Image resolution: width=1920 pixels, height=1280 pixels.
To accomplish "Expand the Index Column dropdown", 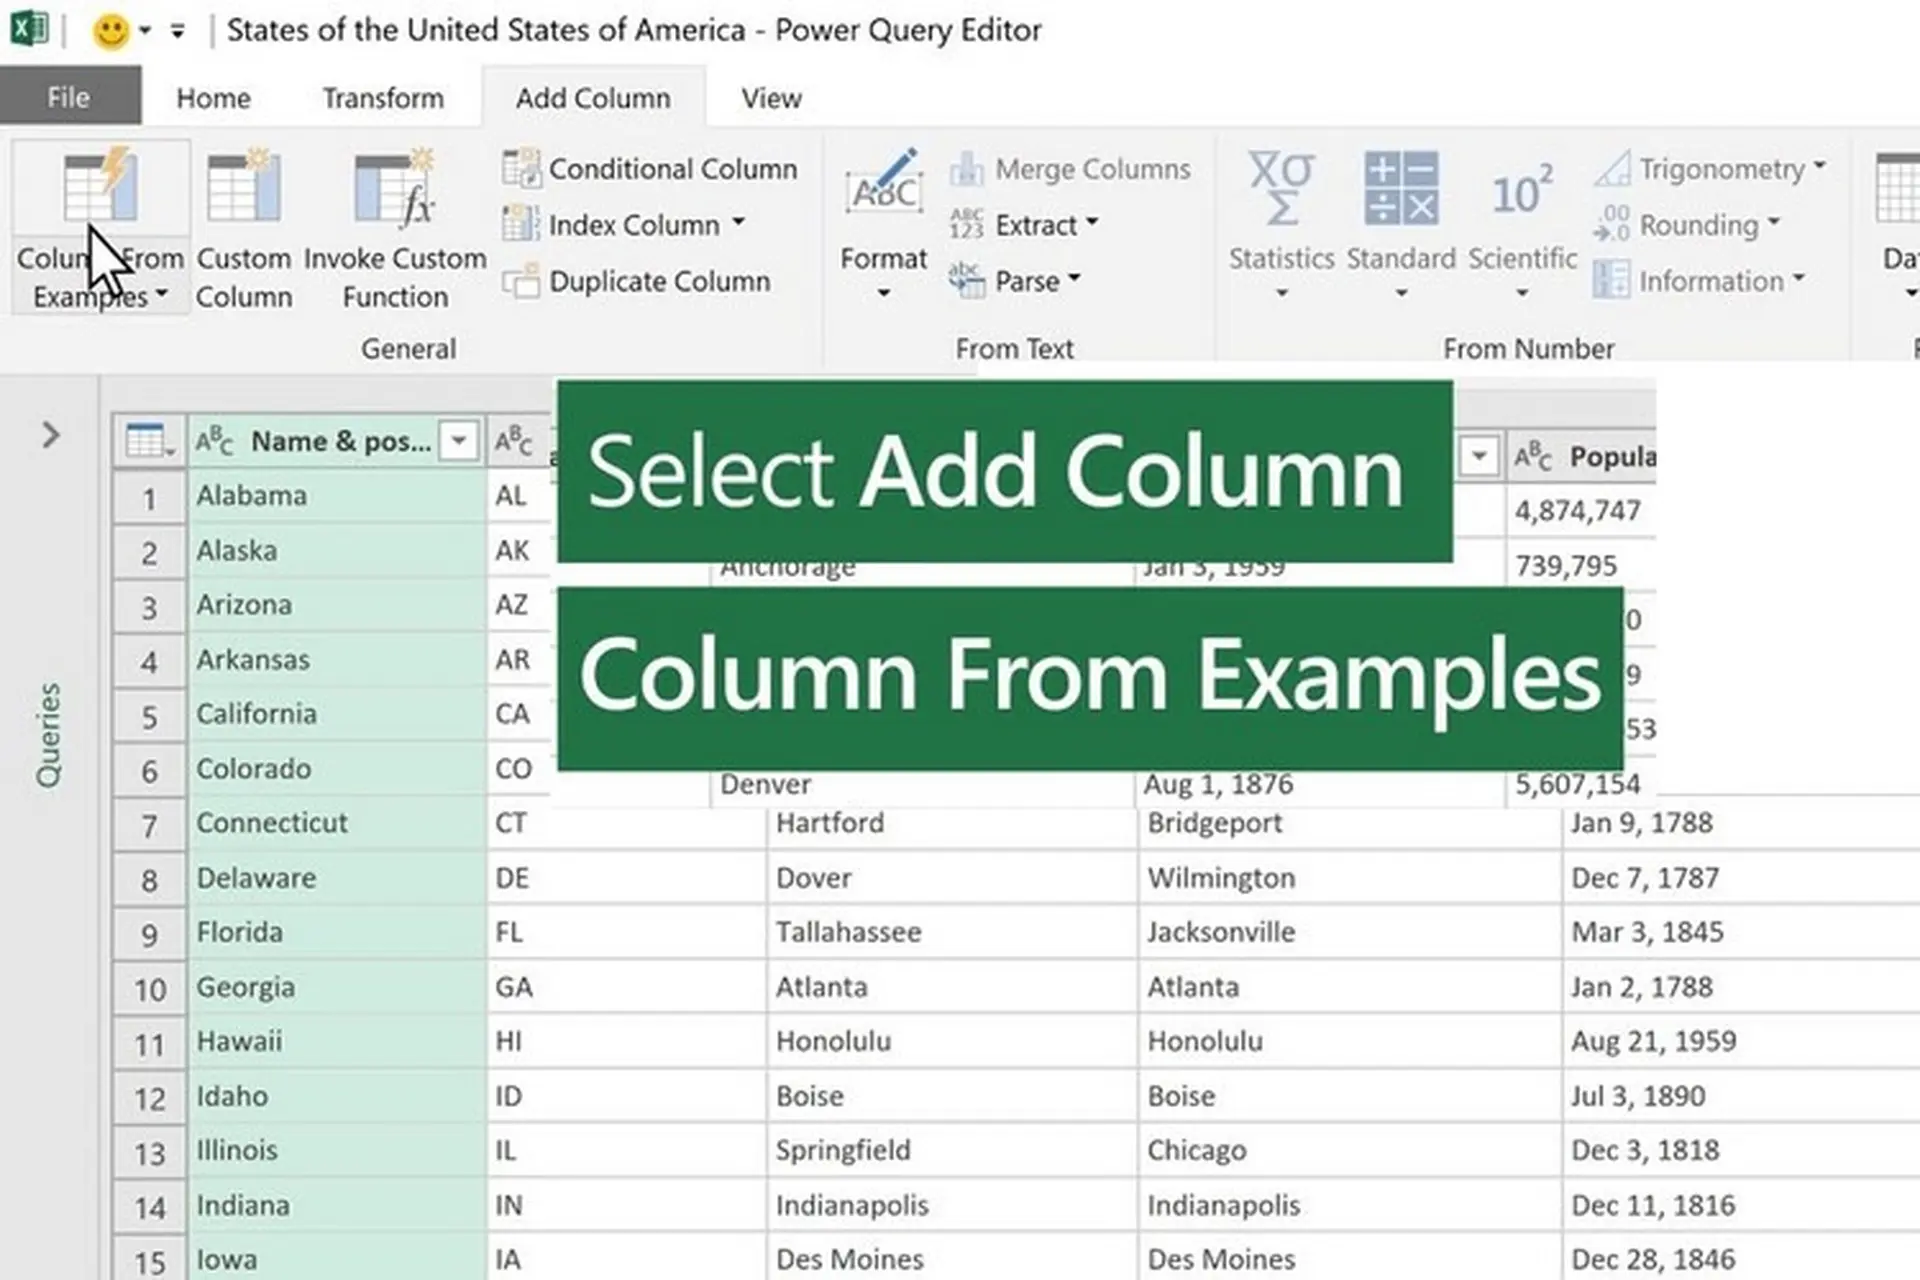I will pyautogui.click(x=738, y=224).
